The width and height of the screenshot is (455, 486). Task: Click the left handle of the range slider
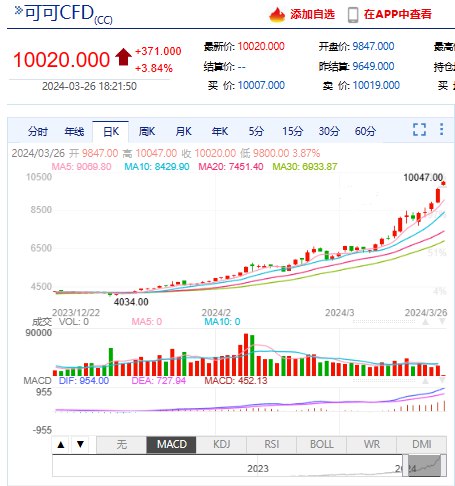[x=405, y=465]
